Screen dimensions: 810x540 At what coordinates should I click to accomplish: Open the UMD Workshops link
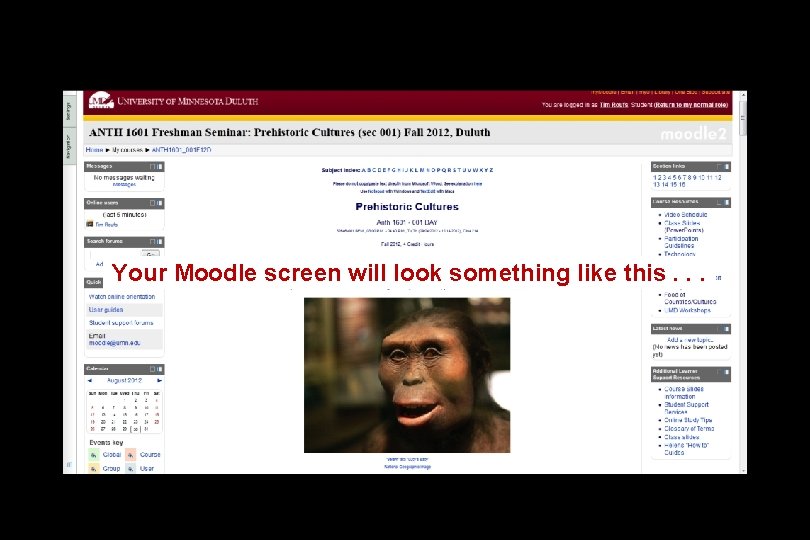coord(688,311)
